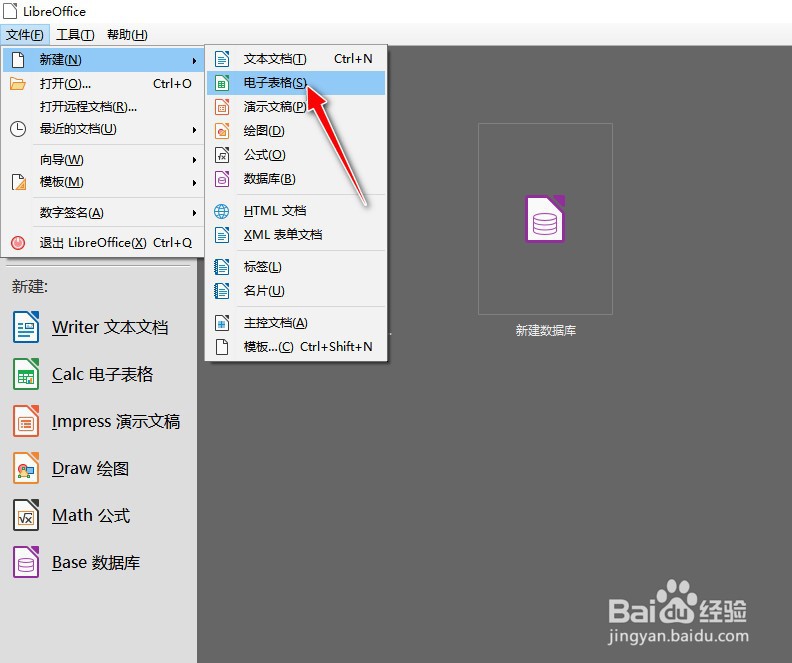Click the template icon beside 模板(M)
Viewport: 792px width, 663px height.
point(19,182)
